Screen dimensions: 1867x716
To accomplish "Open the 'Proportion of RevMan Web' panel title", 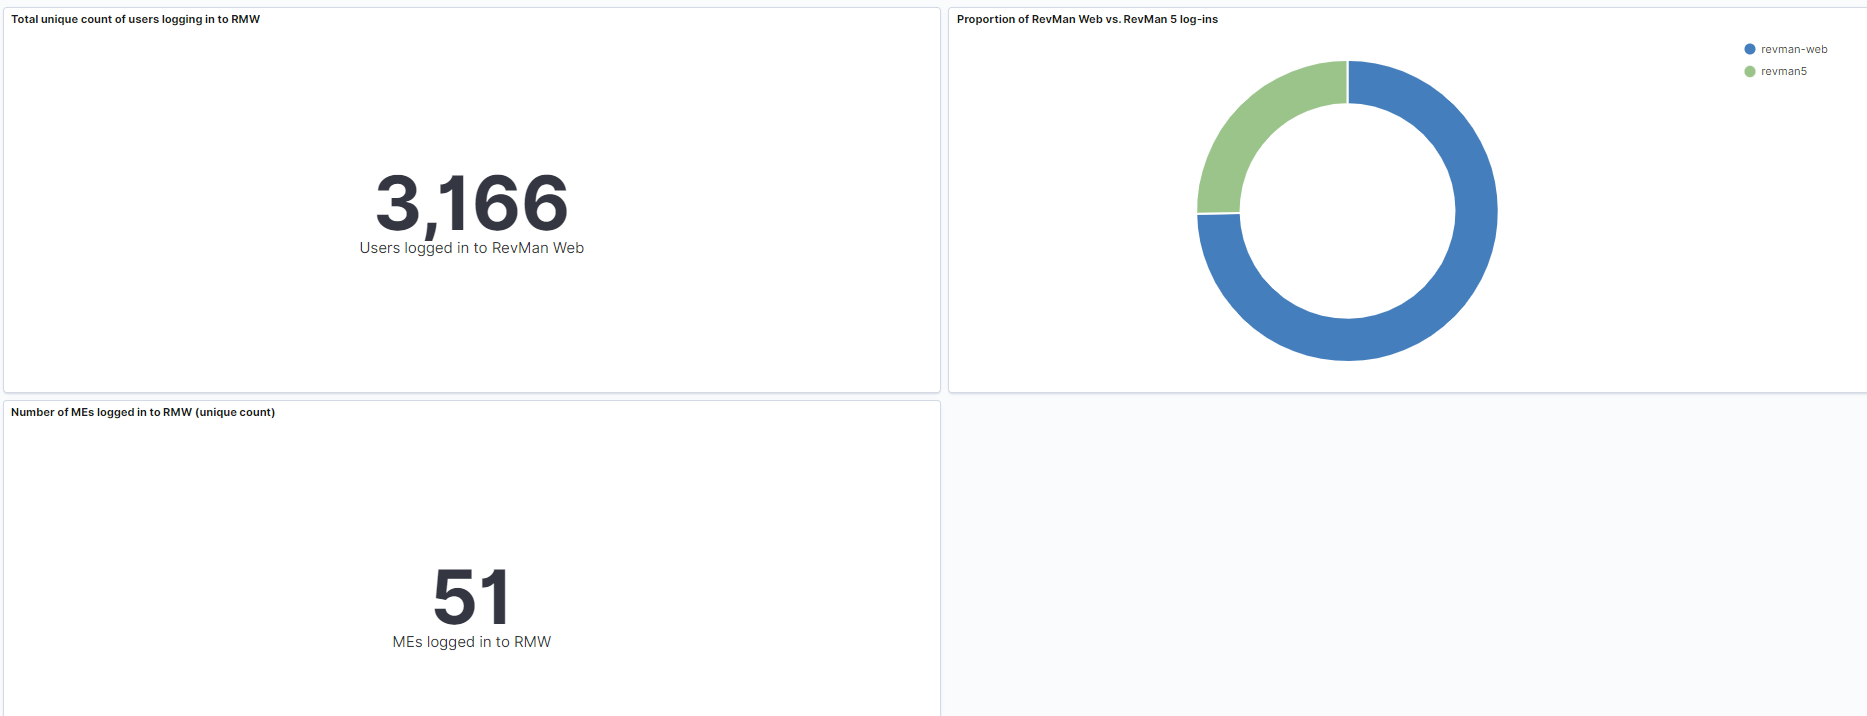I will (x=1087, y=19).
